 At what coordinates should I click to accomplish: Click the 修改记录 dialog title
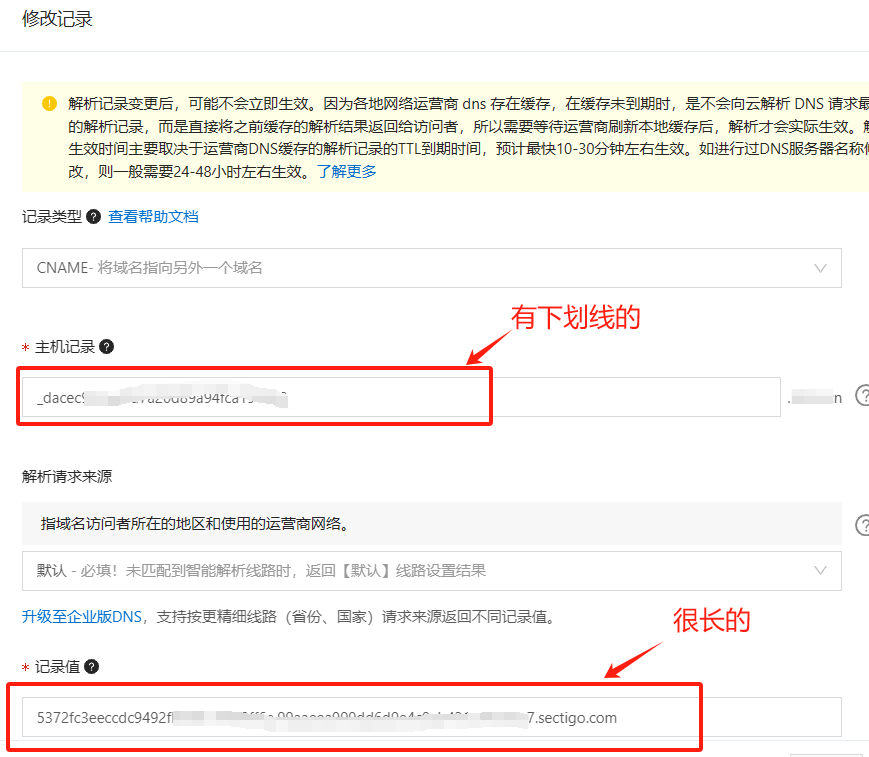click(x=57, y=19)
